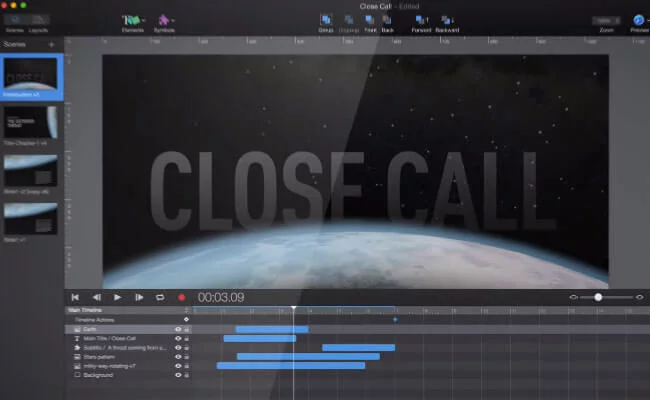Select the Earth animation bar in timeline
Image resolution: width=650 pixels, height=400 pixels.
pyautogui.click(x=272, y=329)
